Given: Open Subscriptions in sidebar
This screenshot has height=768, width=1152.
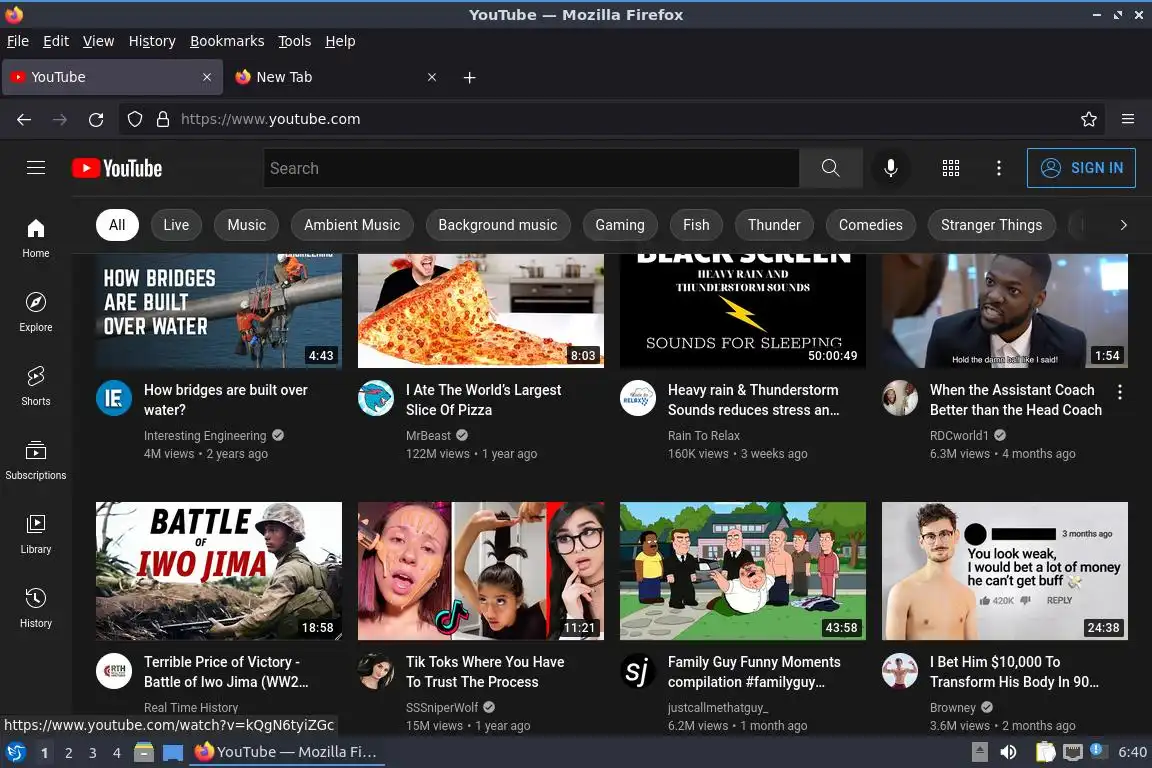Looking at the screenshot, I should point(36,460).
